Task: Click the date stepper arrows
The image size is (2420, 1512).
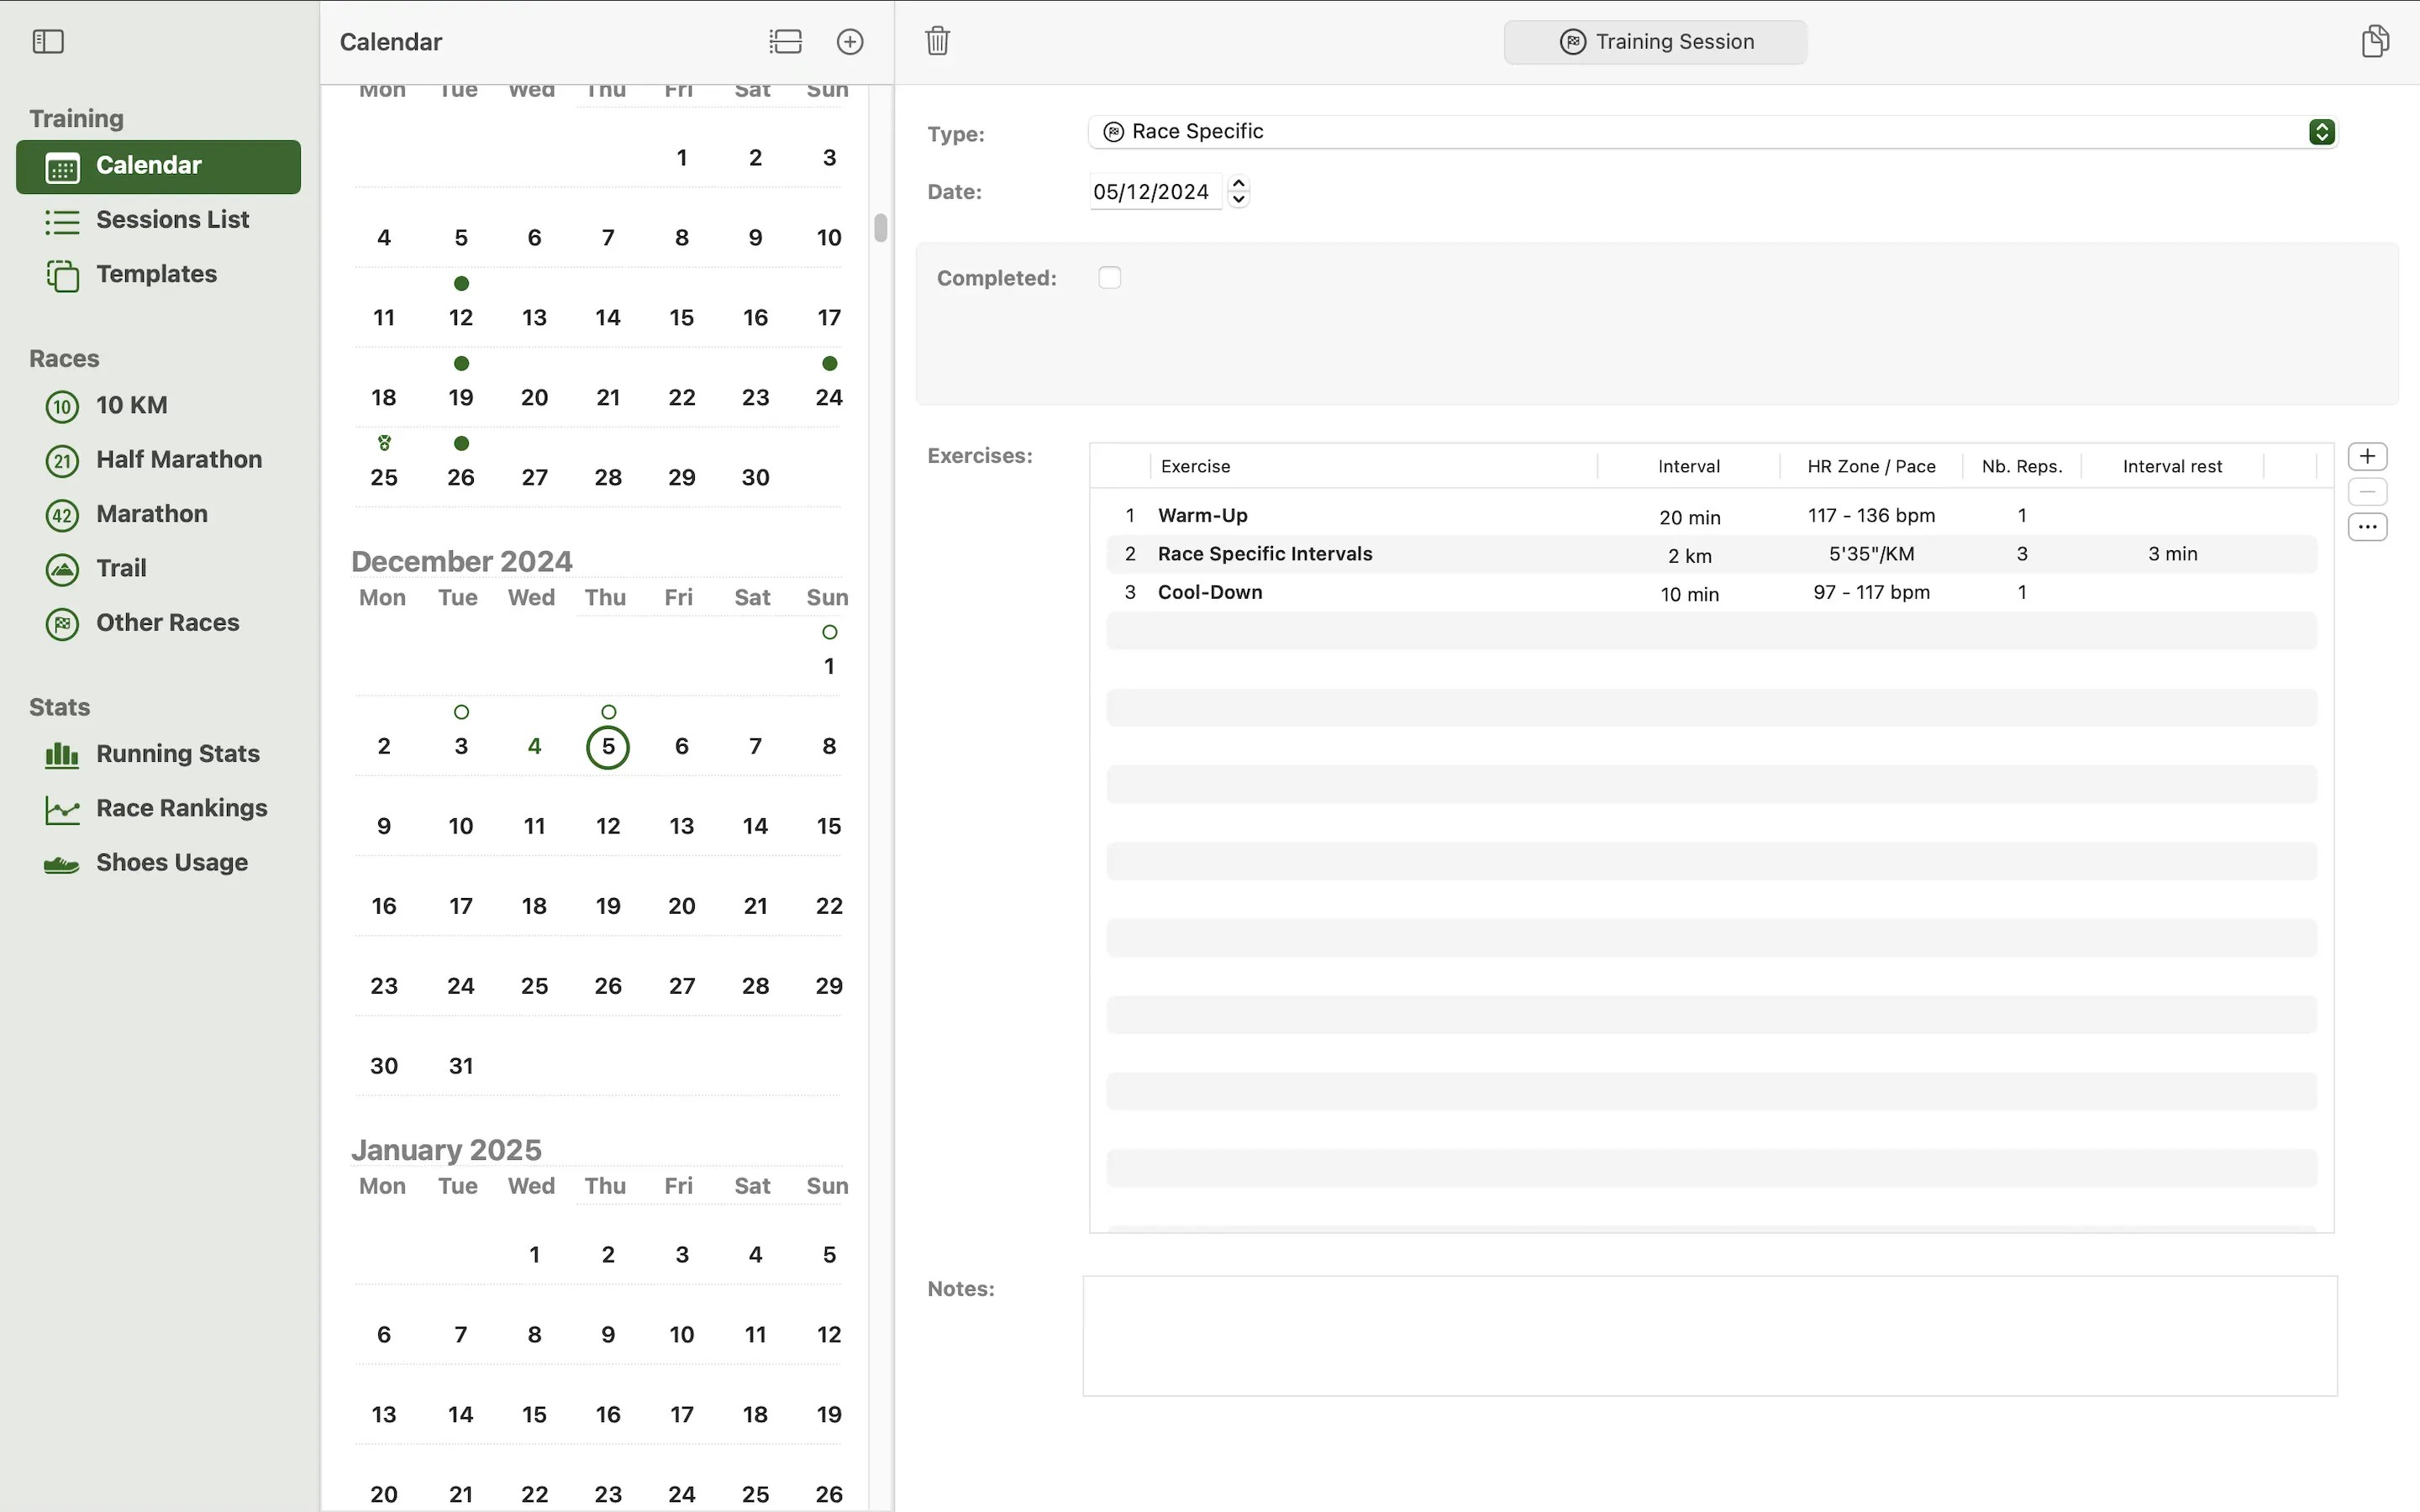Action: click(x=1238, y=191)
